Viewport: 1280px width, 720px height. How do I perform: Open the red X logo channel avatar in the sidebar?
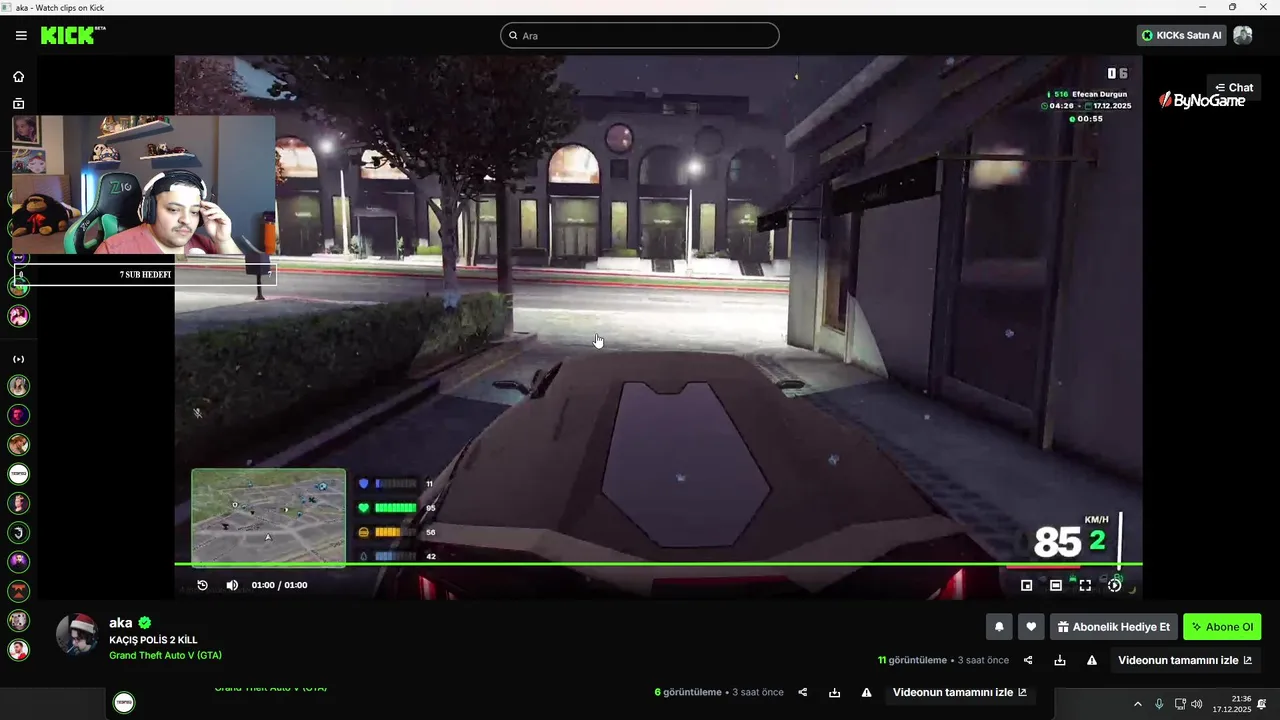pos(18,592)
